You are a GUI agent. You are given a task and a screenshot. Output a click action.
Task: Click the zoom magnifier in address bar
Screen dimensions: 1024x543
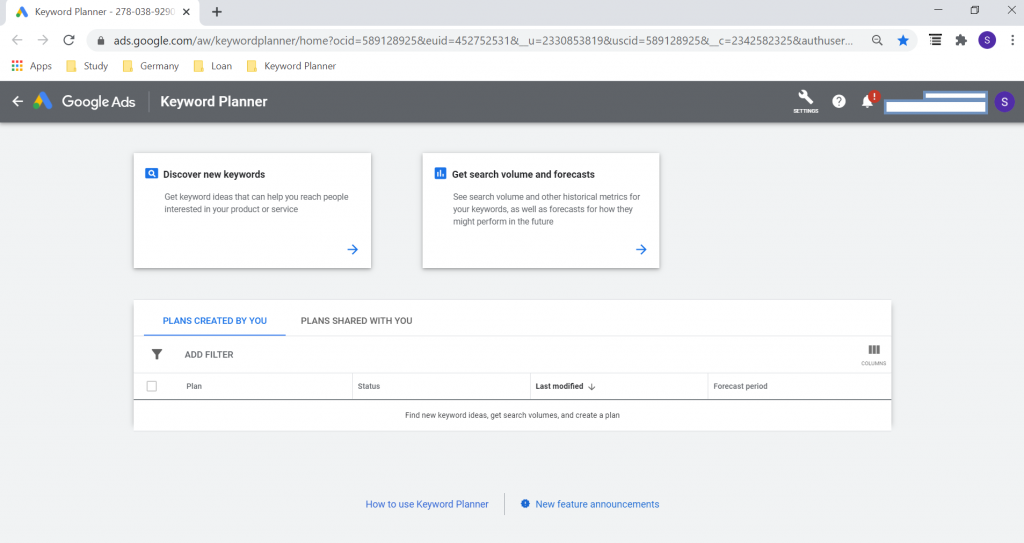tap(877, 41)
